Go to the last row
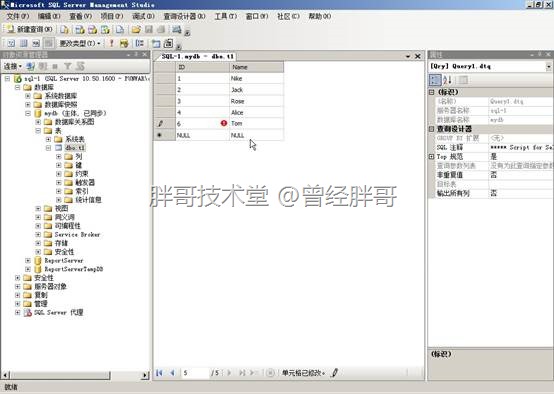This screenshot has width=554, height=394. 242,372
